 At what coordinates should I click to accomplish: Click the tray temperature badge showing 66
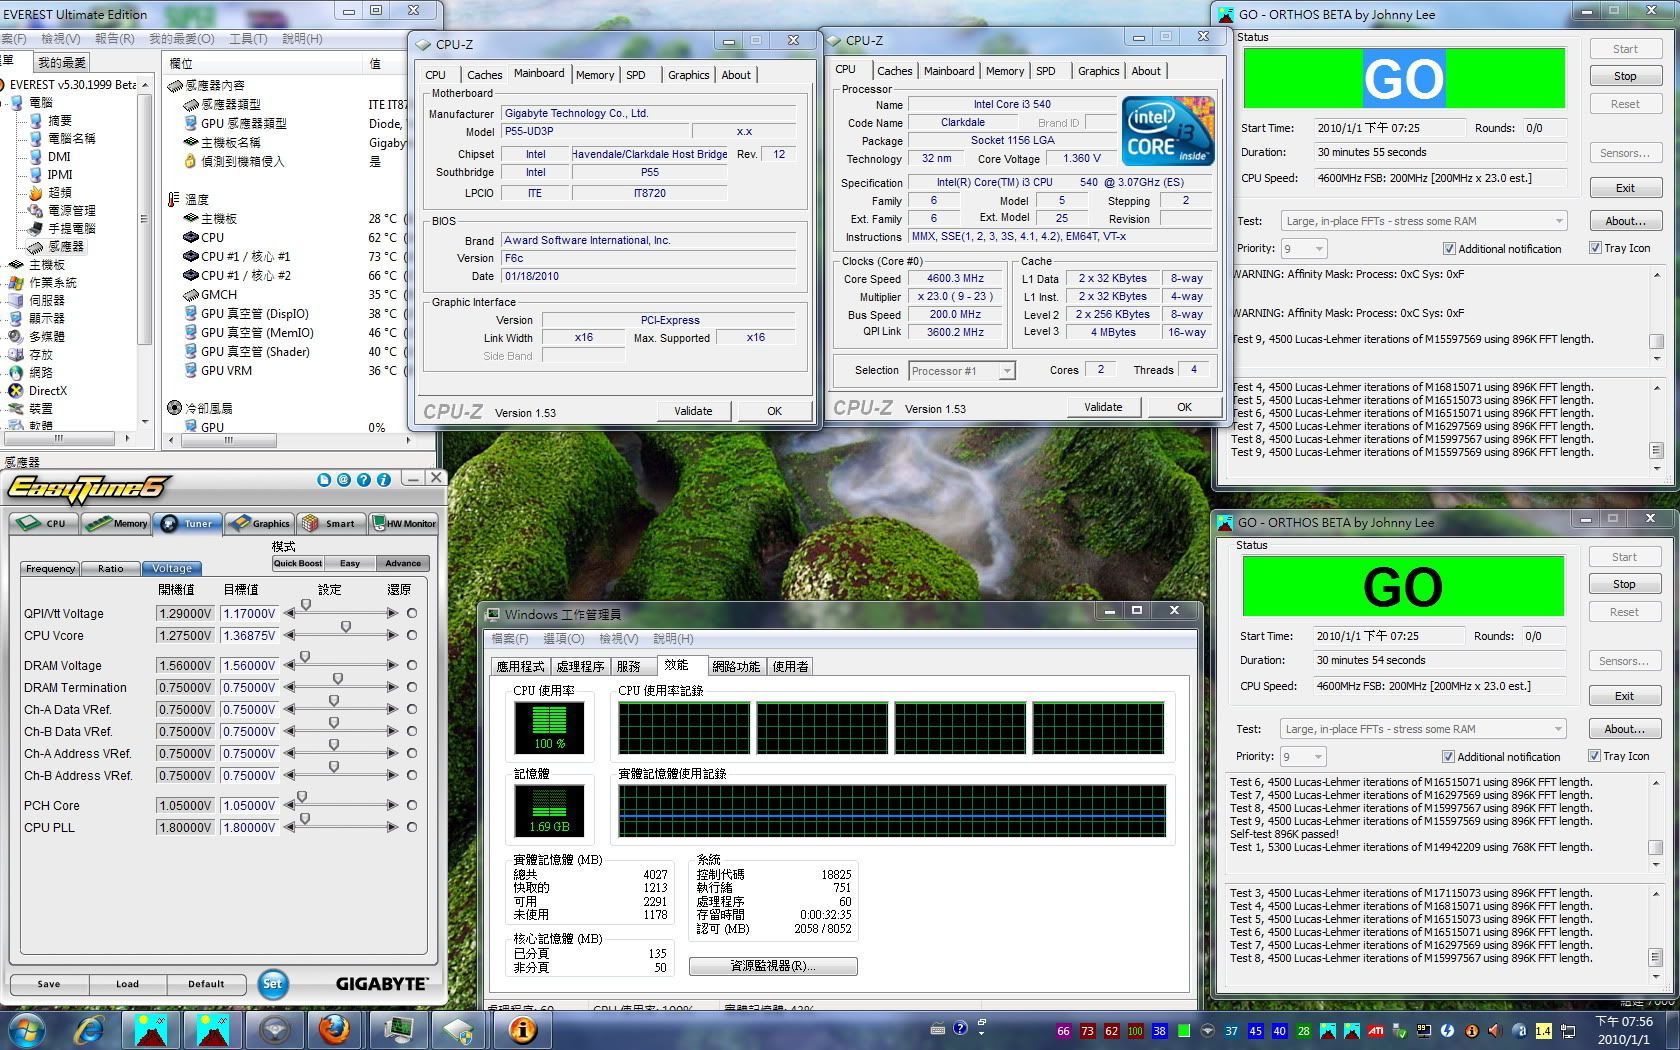1063,1031
